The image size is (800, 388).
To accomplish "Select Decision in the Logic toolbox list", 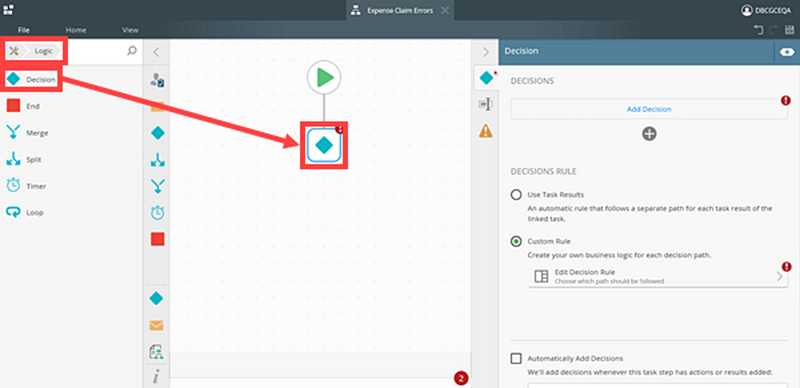I will (32, 80).
